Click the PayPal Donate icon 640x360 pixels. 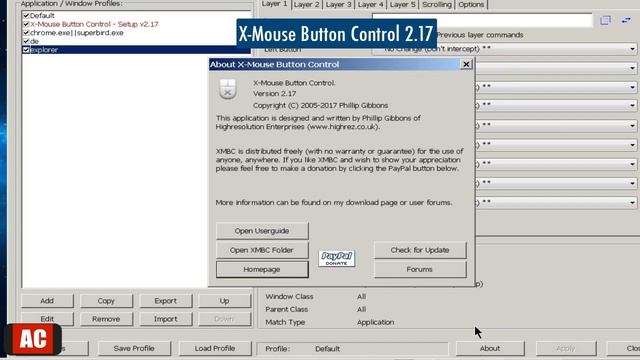(337, 258)
